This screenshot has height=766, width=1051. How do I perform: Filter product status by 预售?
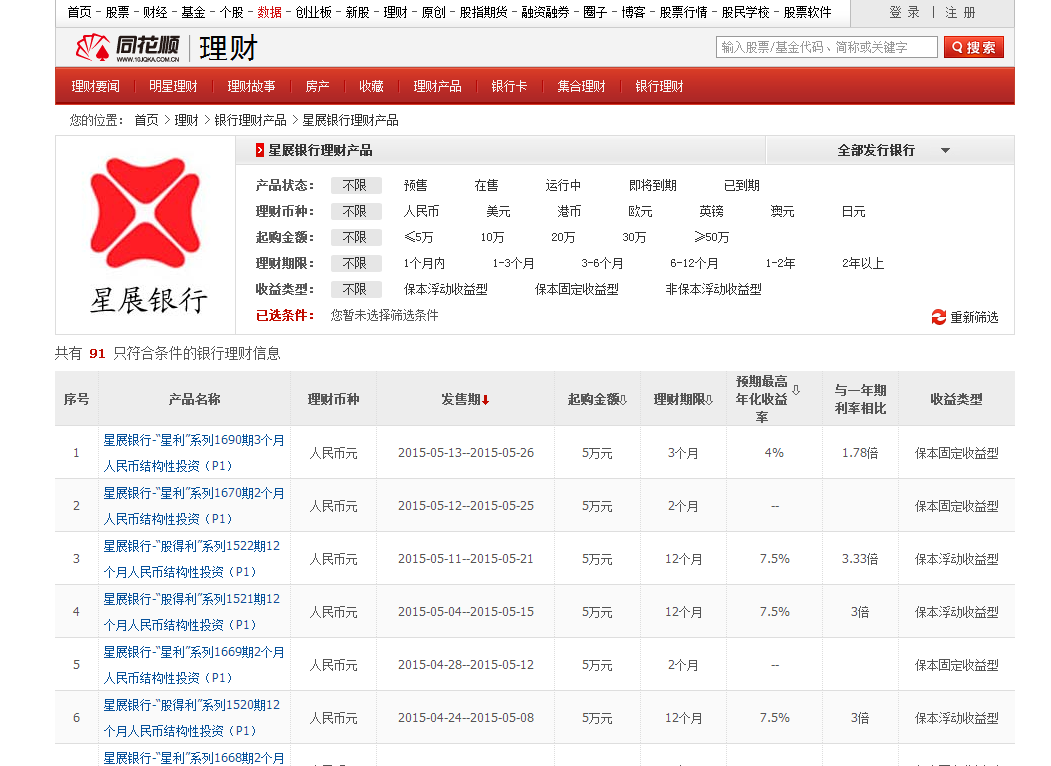416,186
